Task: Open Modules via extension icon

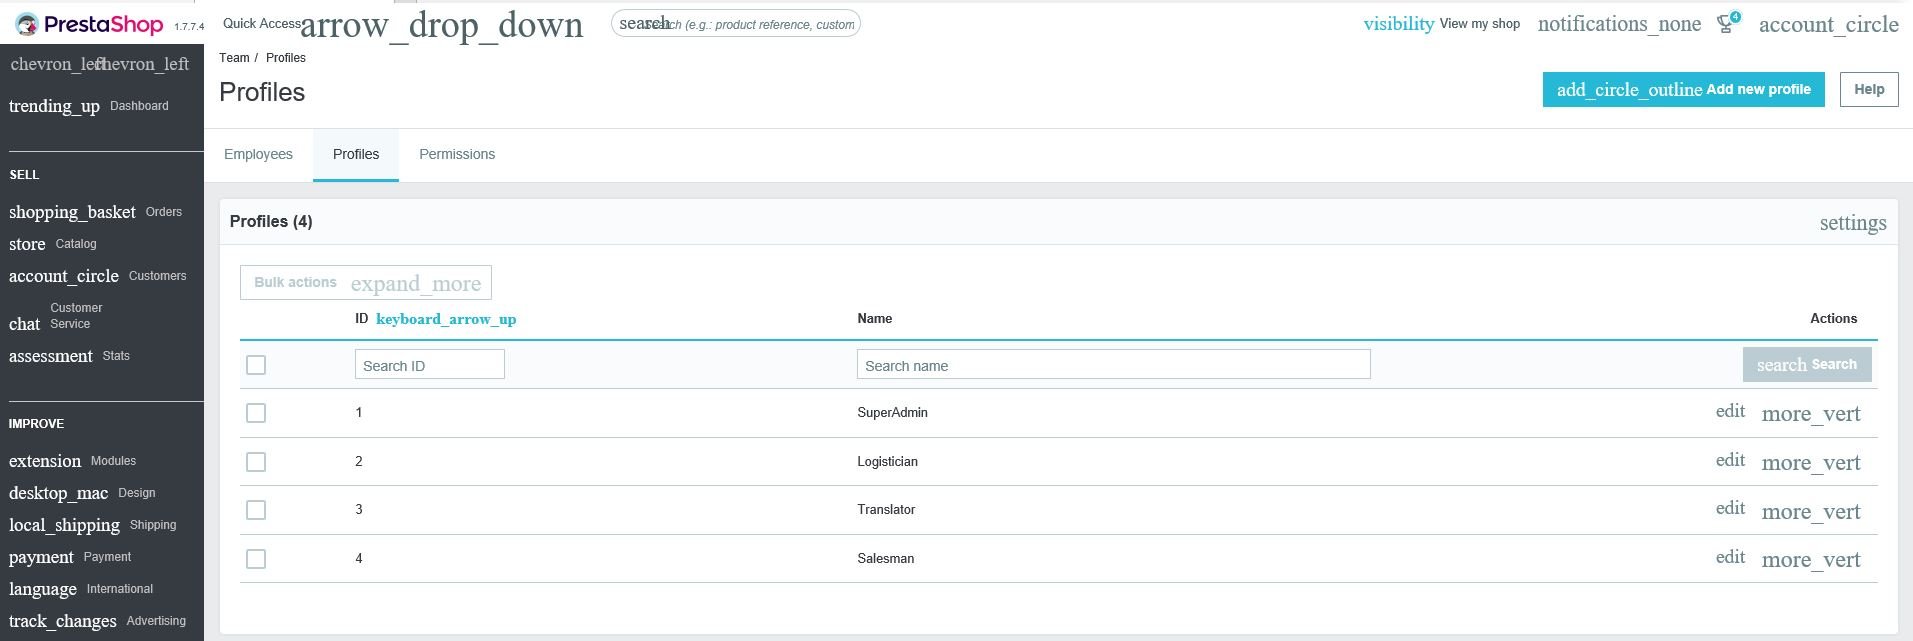Action: [45, 461]
